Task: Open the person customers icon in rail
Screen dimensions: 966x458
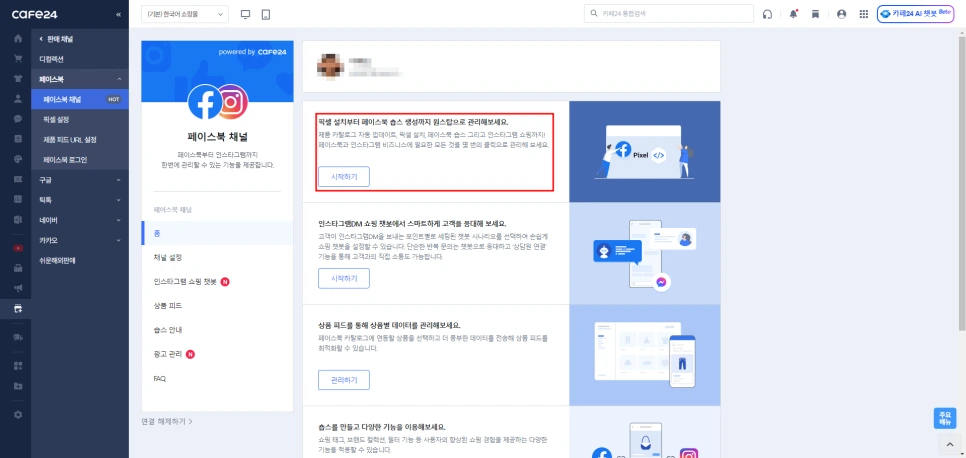Action: [18, 99]
